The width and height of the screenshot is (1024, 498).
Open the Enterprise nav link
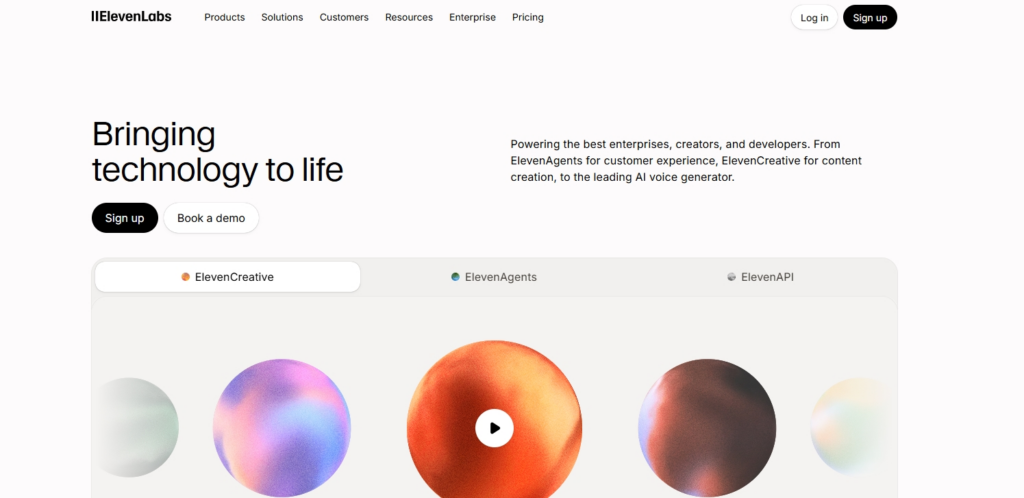click(472, 18)
